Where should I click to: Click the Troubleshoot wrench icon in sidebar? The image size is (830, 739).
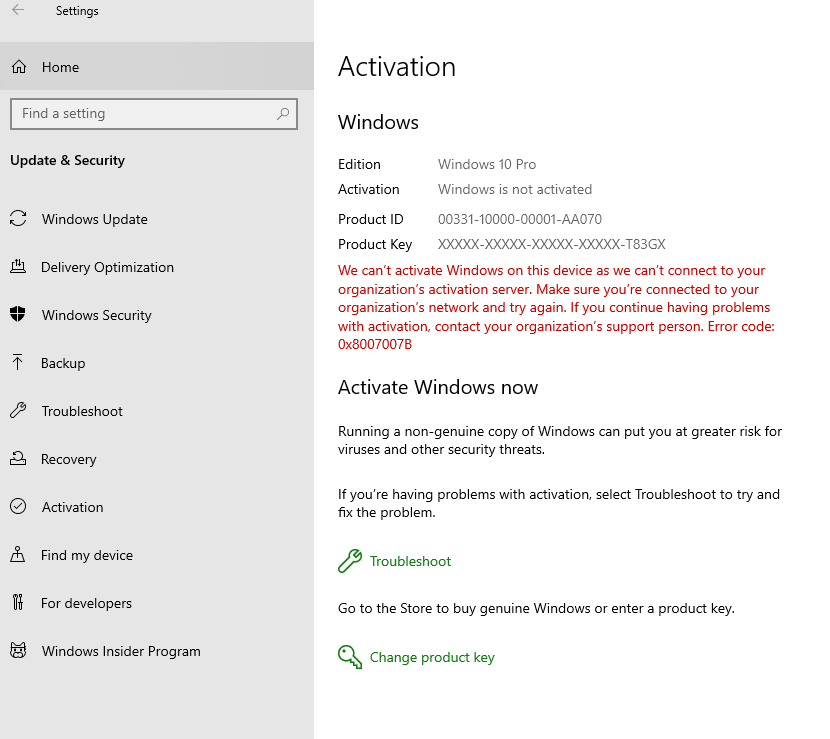[x=18, y=410]
